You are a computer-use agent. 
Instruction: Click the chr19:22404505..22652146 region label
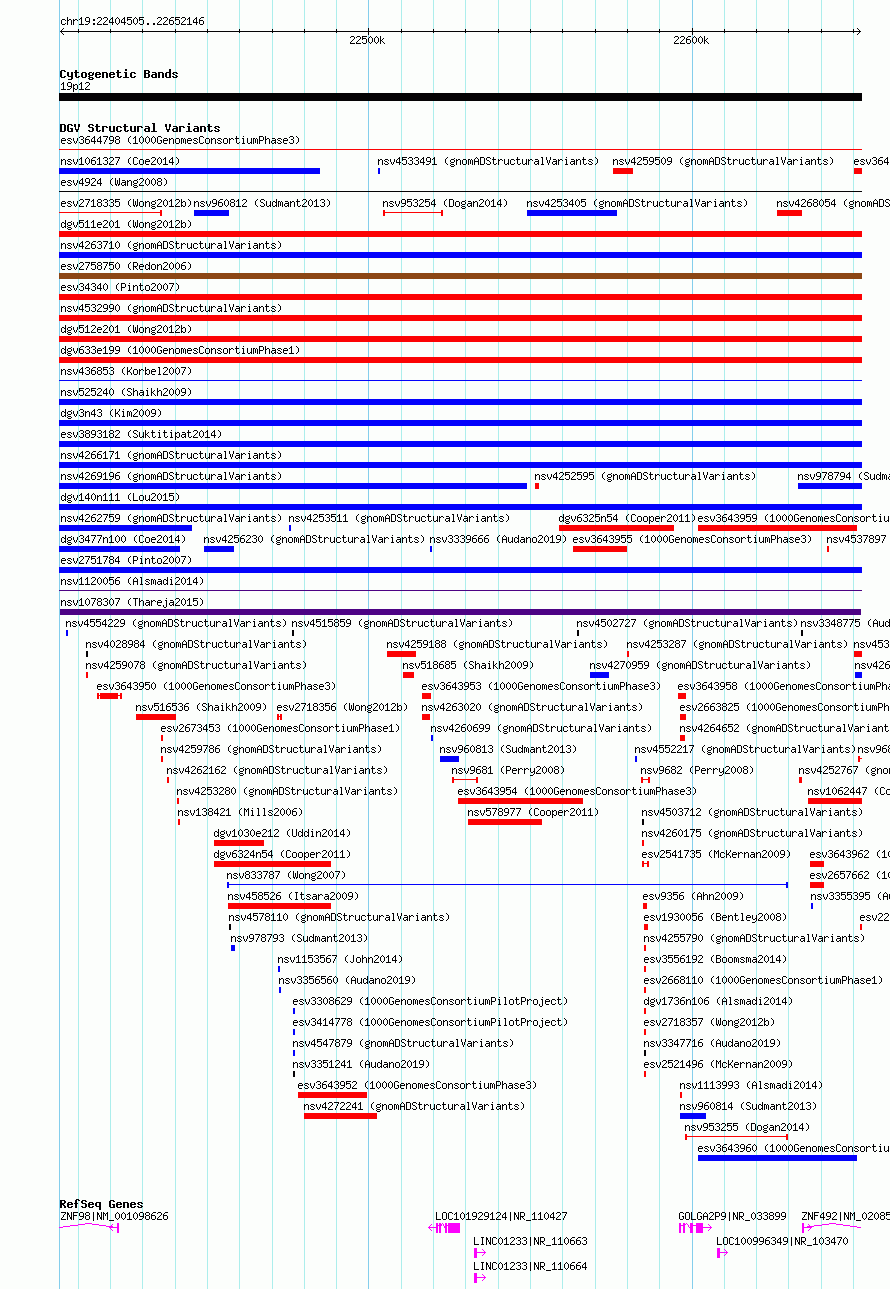(132, 21)
